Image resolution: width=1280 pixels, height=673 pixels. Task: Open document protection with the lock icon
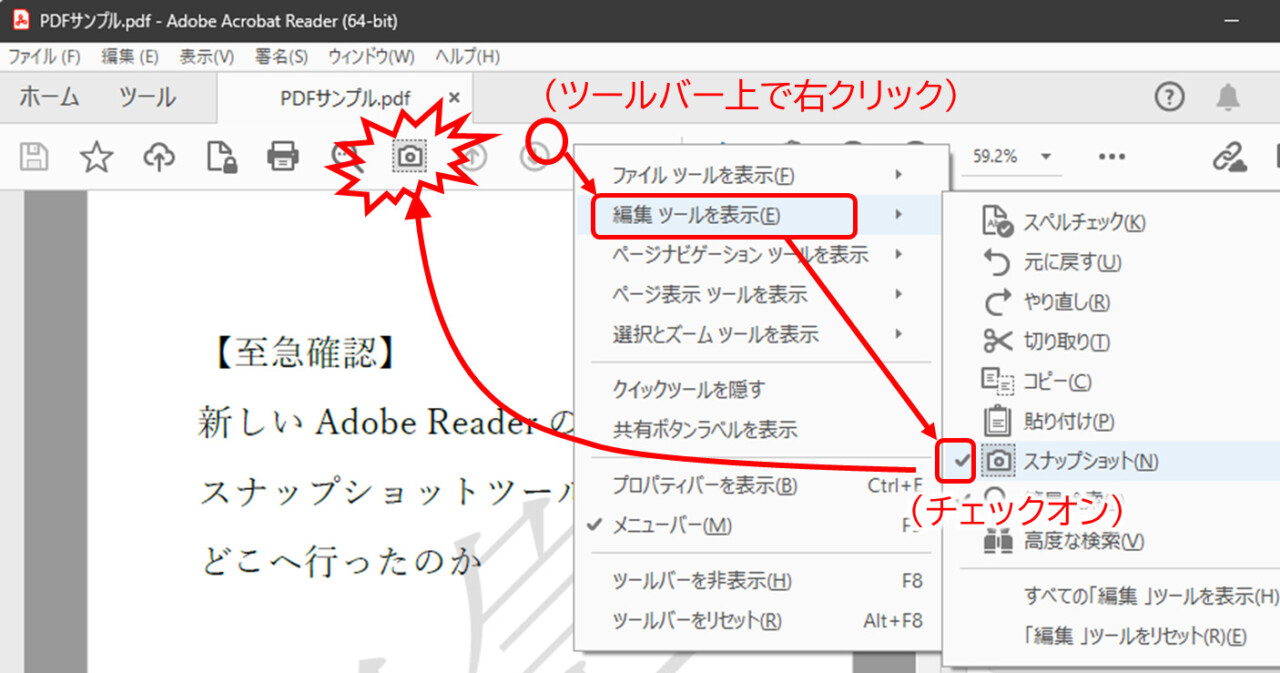click(x=222, y=156)
